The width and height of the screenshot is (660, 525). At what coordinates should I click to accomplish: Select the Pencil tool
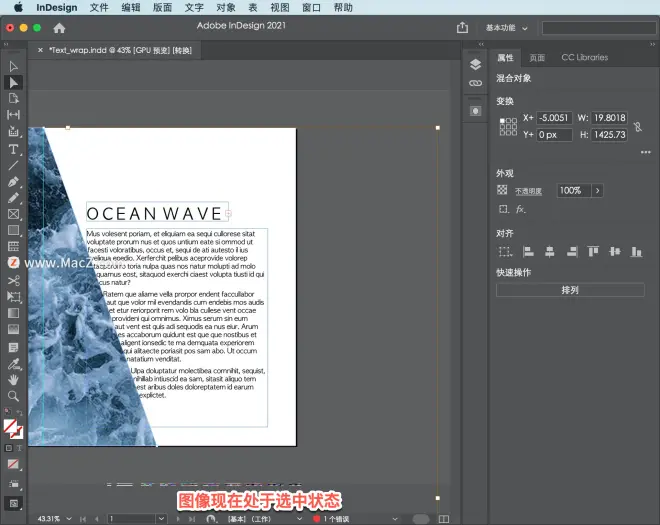tap(13, 198)
